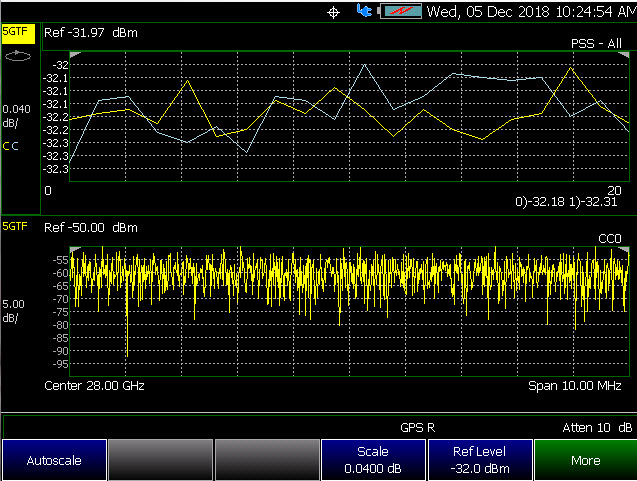
Task: Click the blank gray softkey left of Scale
Action: click(267, 460)
